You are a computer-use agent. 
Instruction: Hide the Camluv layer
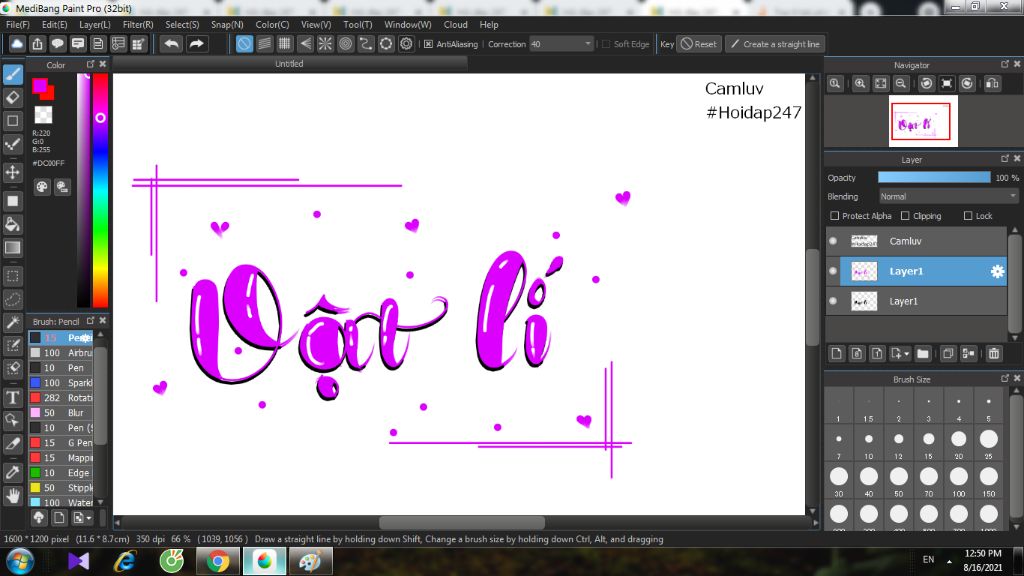click(x=833, y=241)
